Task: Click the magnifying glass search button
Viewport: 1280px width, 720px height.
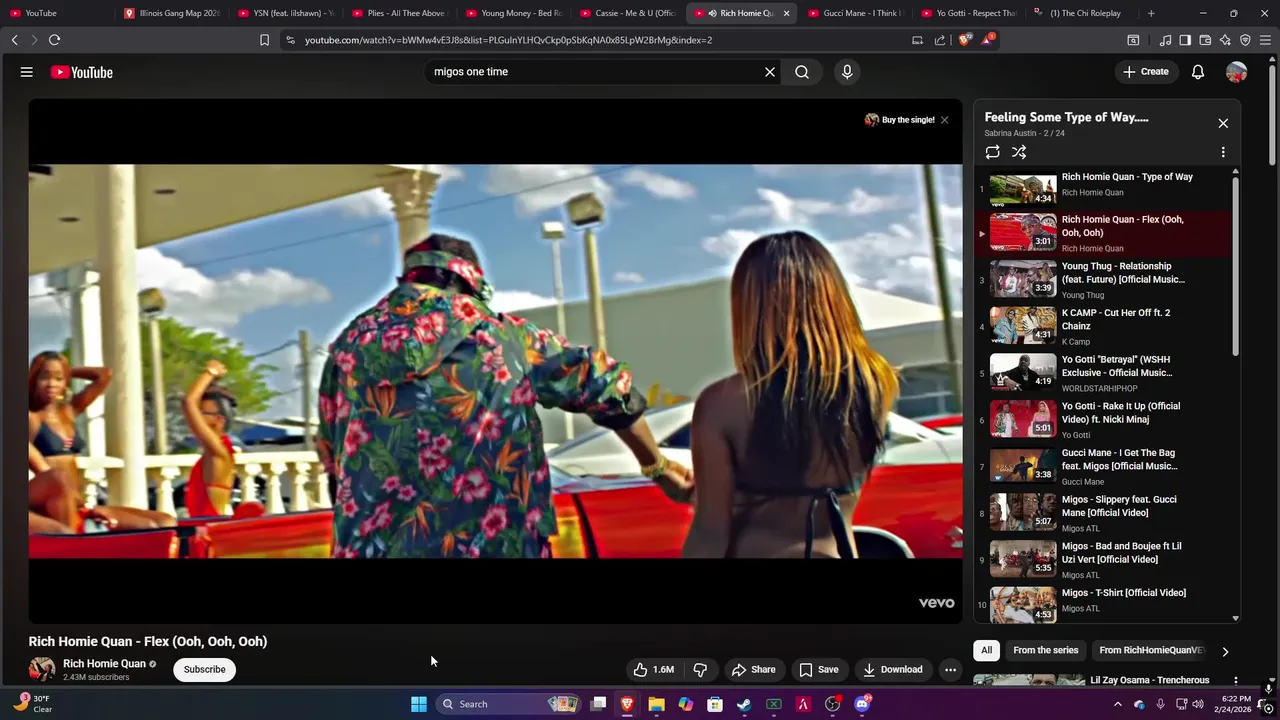Action: [x=802, y=72]
